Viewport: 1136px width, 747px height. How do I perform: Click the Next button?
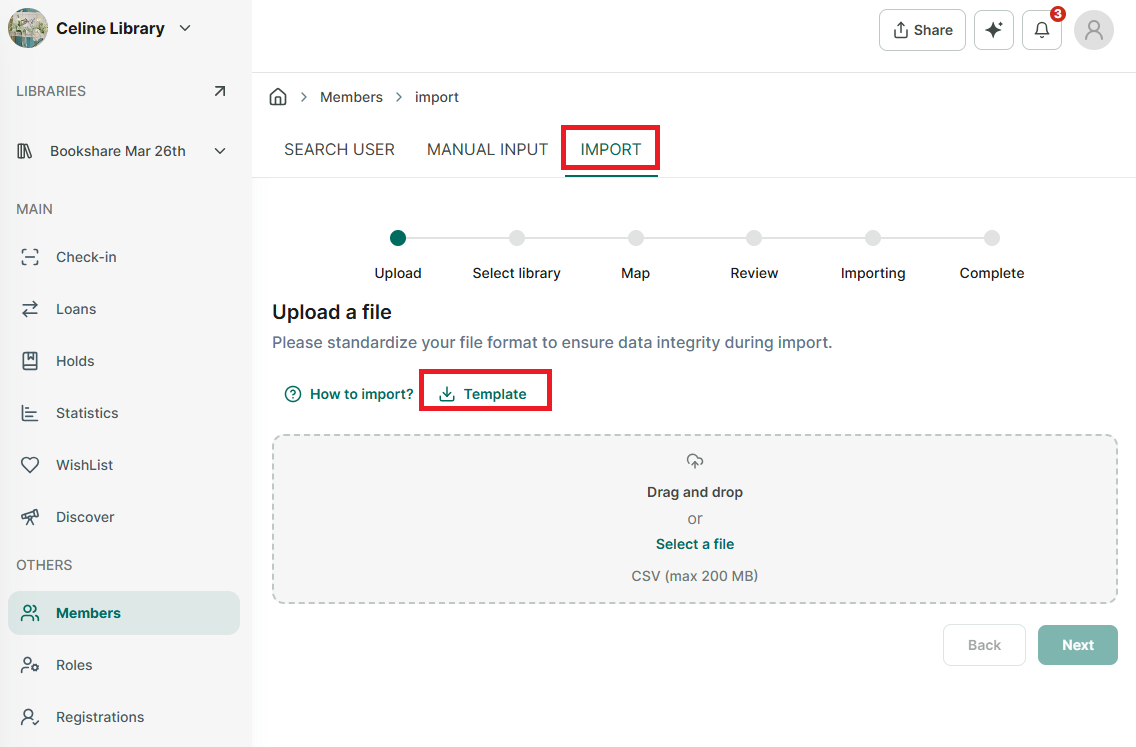tap(1077, 645)
